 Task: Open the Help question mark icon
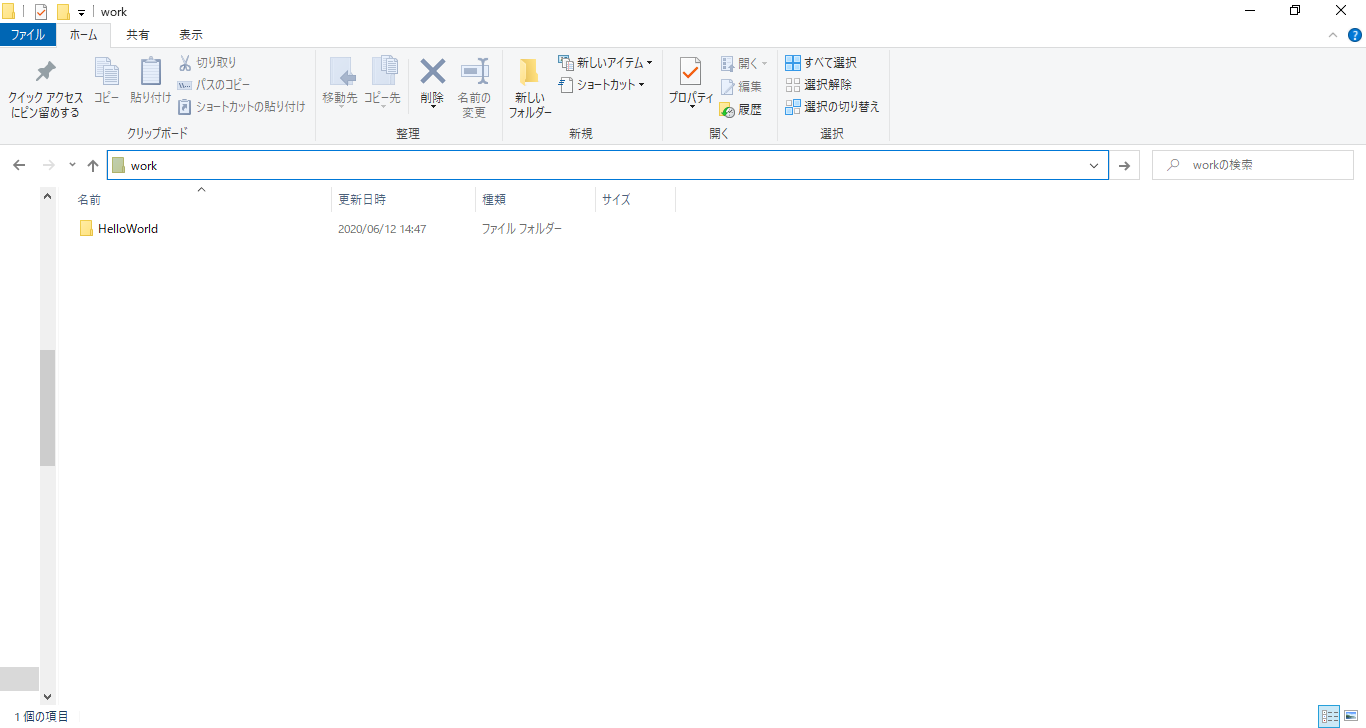point(1355,35)
